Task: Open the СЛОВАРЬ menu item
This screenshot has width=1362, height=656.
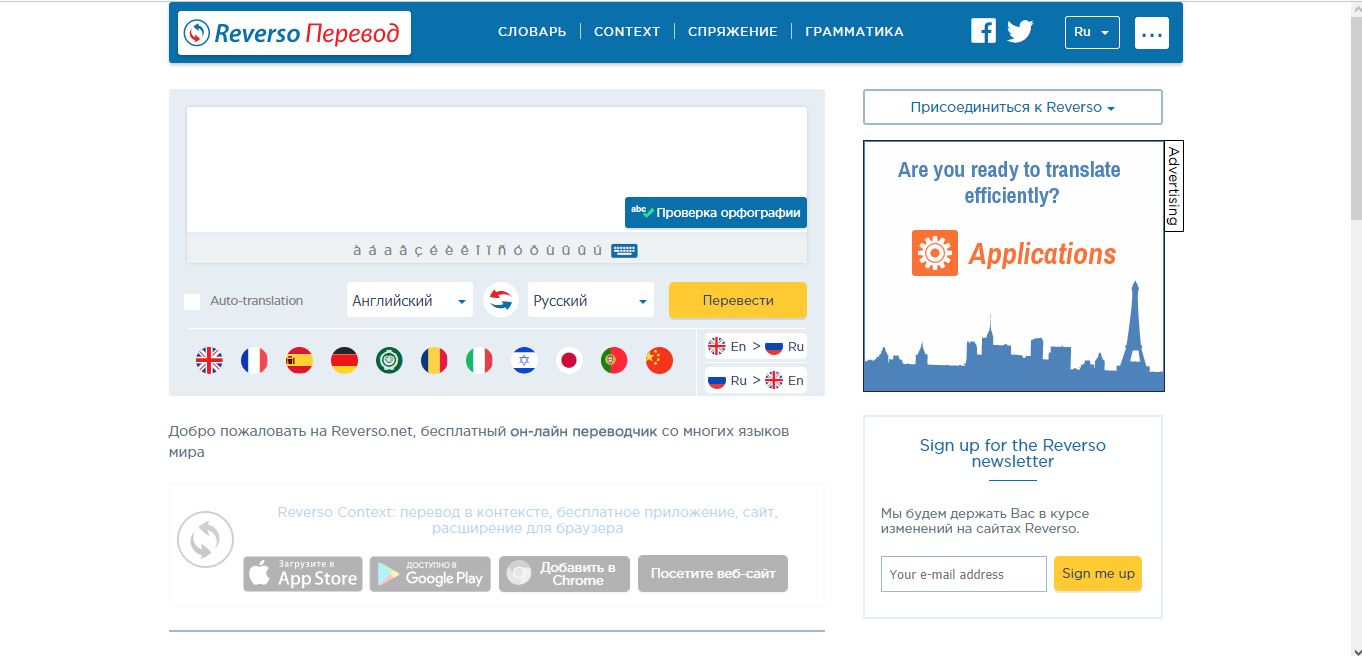Action: (532, 32)
